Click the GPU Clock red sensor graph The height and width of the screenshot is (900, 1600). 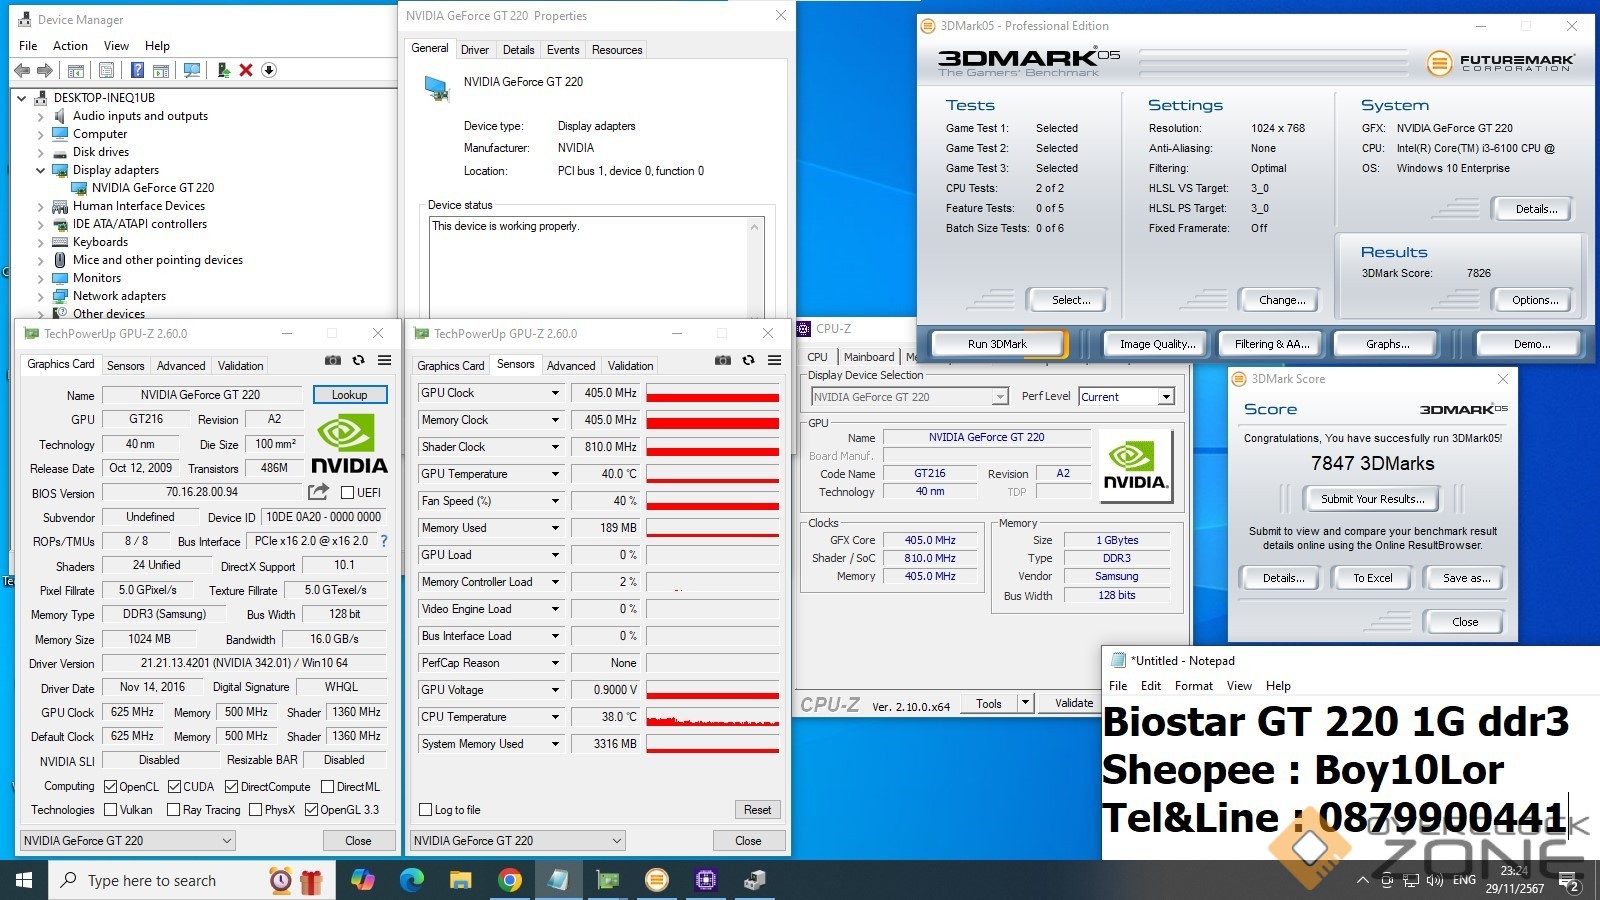tap(712, 393)
